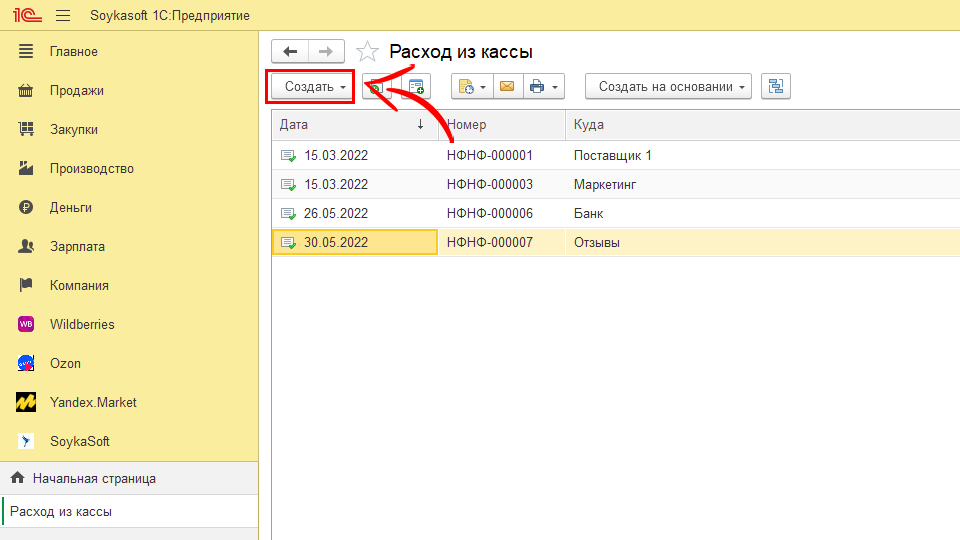Open the Создать dropdown button
Image resolution: width=960 pixels, height=540 pixels.
click(x=310, y=87)
